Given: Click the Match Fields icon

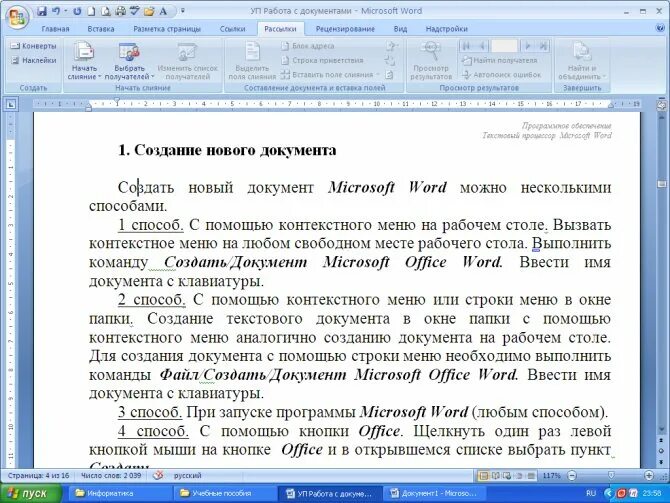Looking at the screenshot, I should tap(389, 60).
